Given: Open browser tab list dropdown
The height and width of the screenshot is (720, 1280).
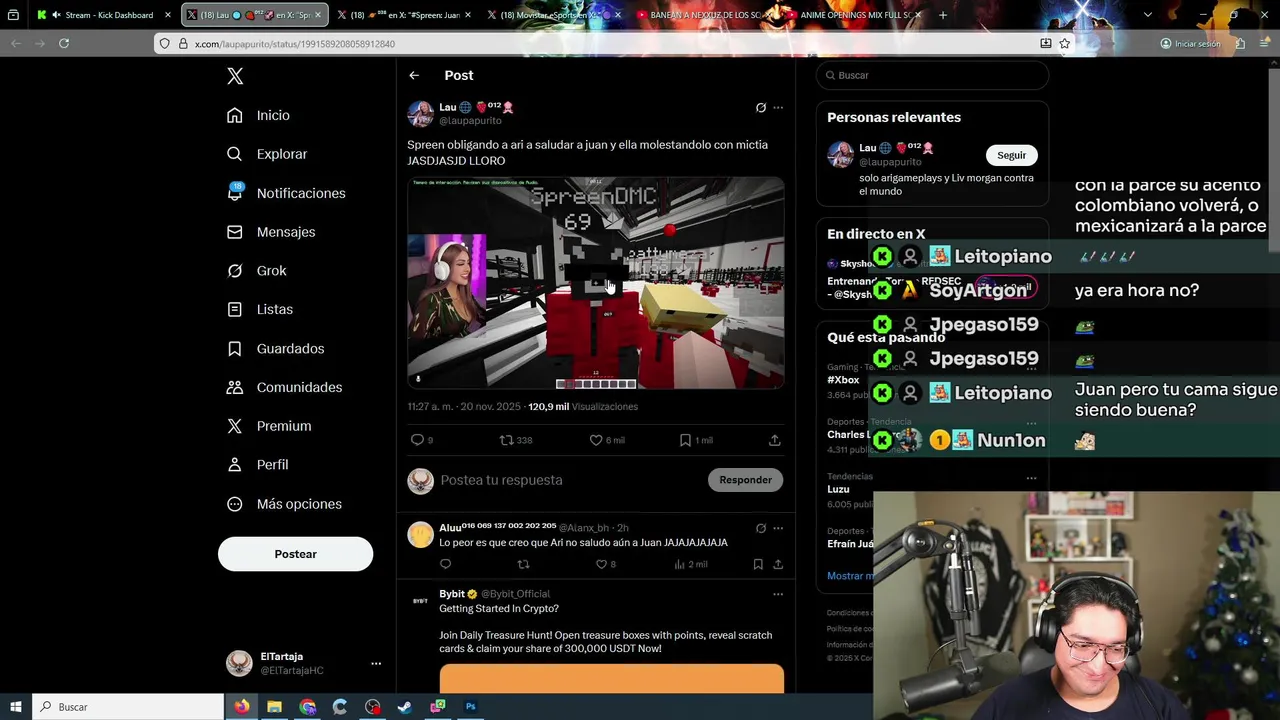Looking at the screenshot, I should [1147, 15].
